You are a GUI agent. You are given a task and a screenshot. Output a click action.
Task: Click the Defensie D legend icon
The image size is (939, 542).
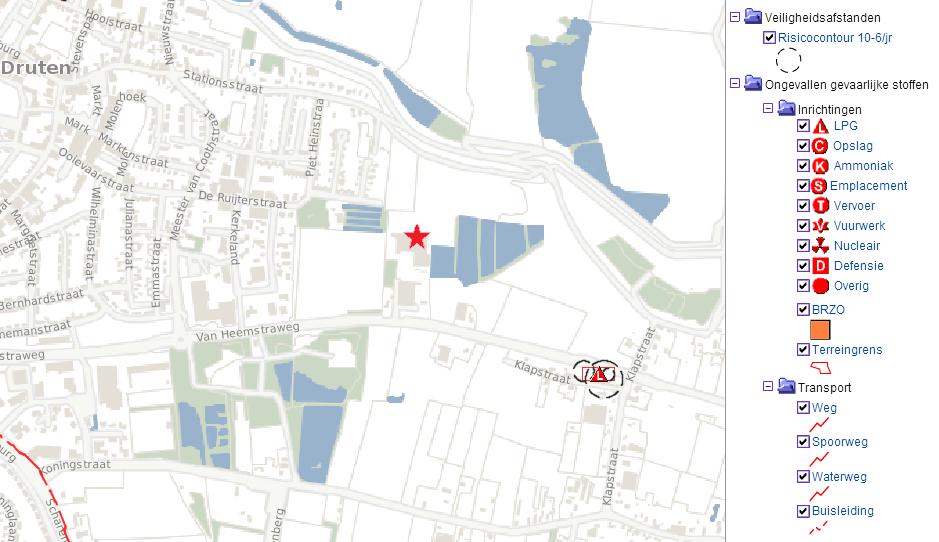pyautogui.click(x=820, y=266)
